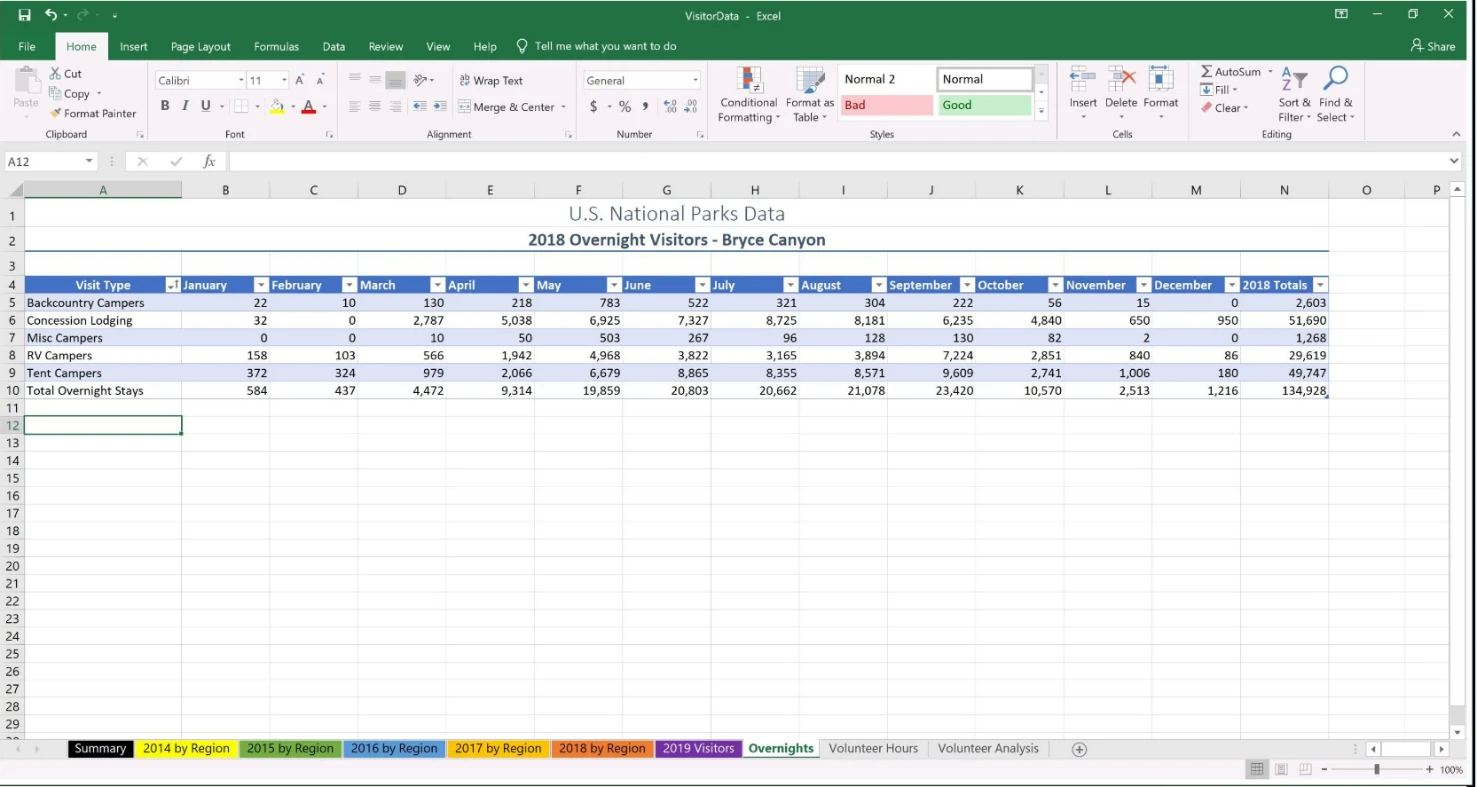1477x787 pixels.
Task: Click inside the Name Box showing A12
Action: pos(42,161)
